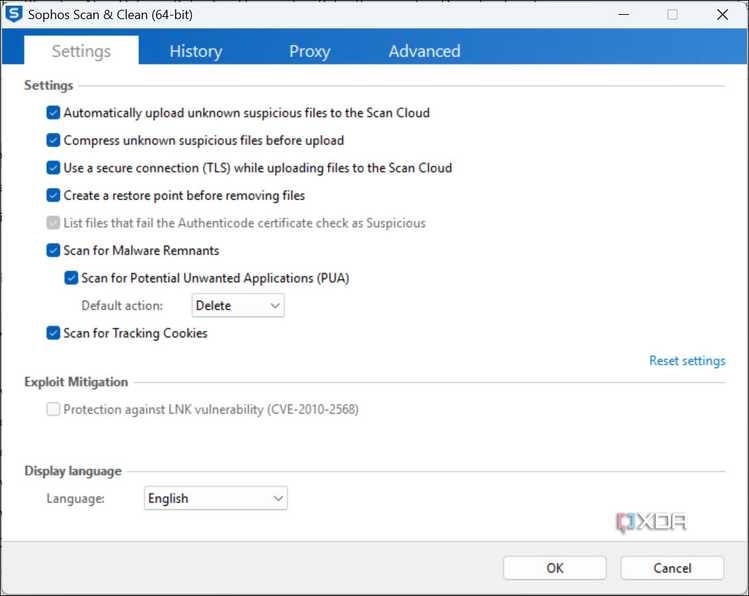Click the 'Exploit Mitigation' section heading
749x596 pixels.
pyautogui.click(x=76, y=382)
